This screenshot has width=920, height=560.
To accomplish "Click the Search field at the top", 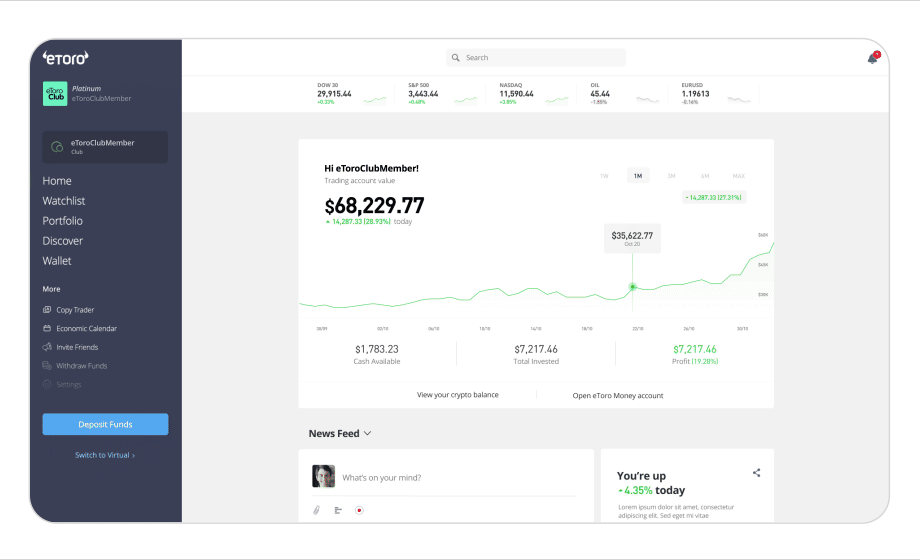I will [536, 58].
